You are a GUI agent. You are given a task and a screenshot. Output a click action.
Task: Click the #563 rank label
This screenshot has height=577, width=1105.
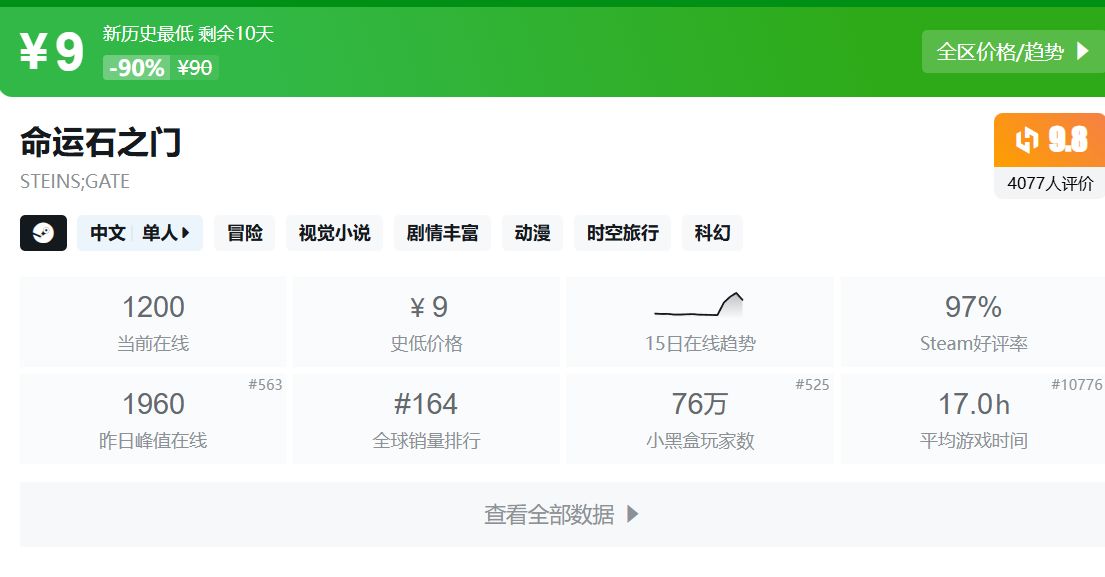265,385
